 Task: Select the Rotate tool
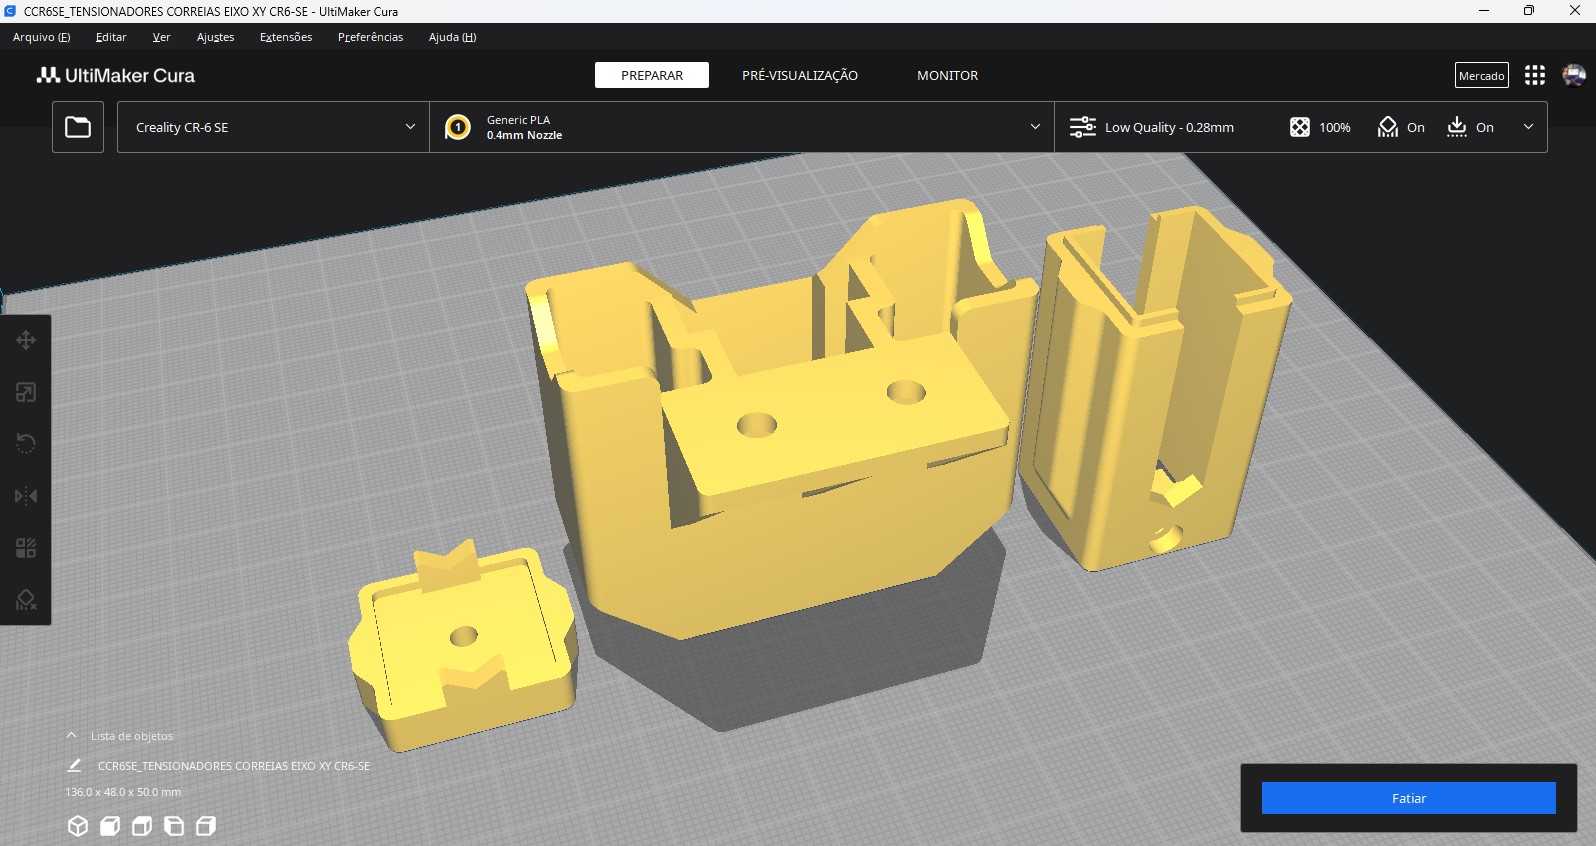point(26,444)
